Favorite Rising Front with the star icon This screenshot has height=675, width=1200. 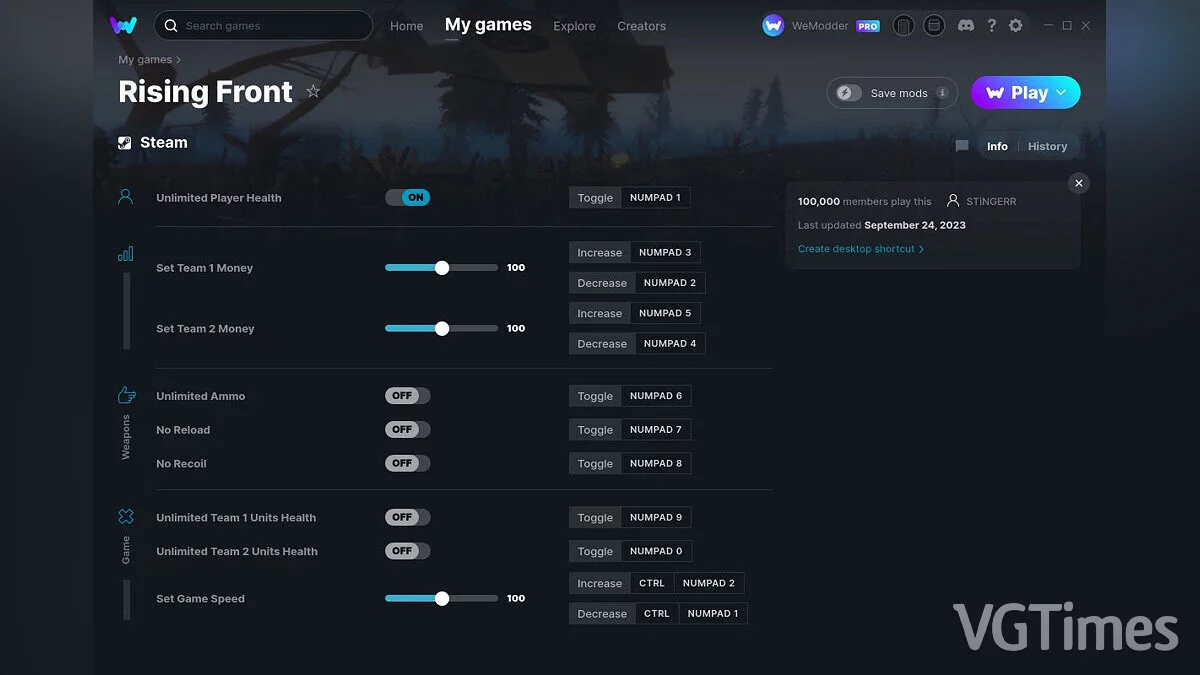coord(313,91)
